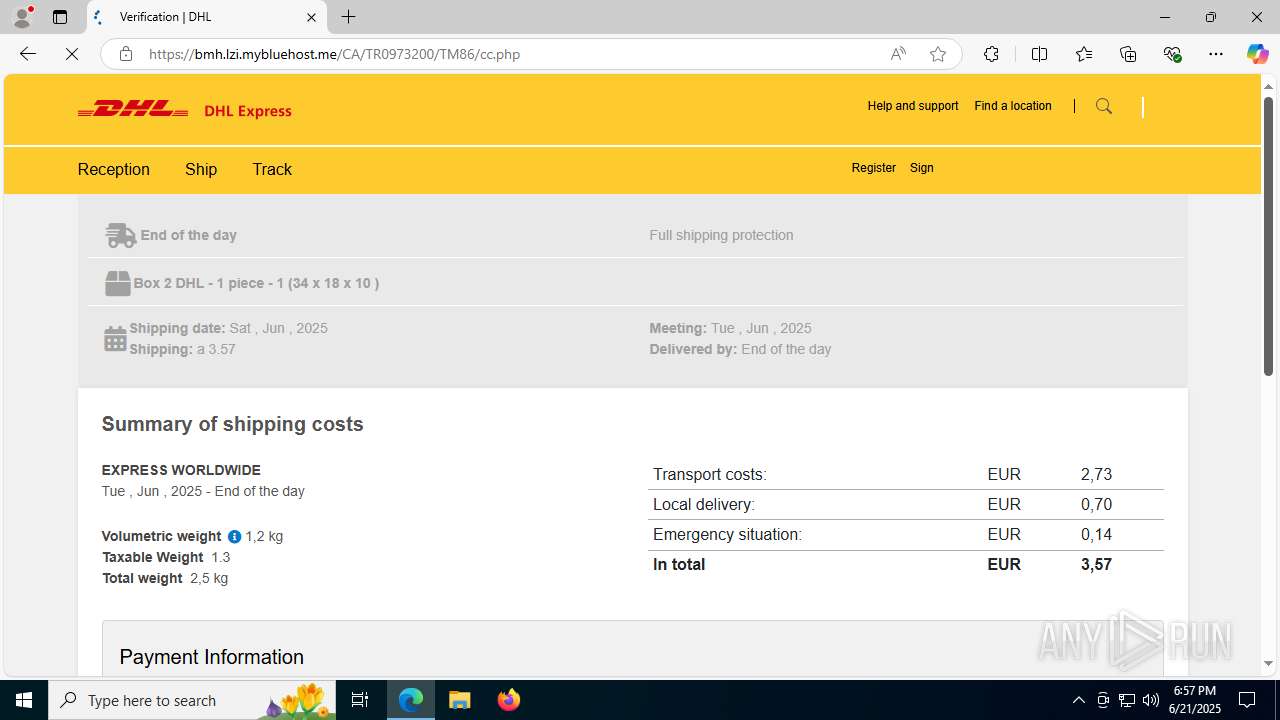
Task: Click the search magnifier icon in DHL header
Action: [1104, 106]
